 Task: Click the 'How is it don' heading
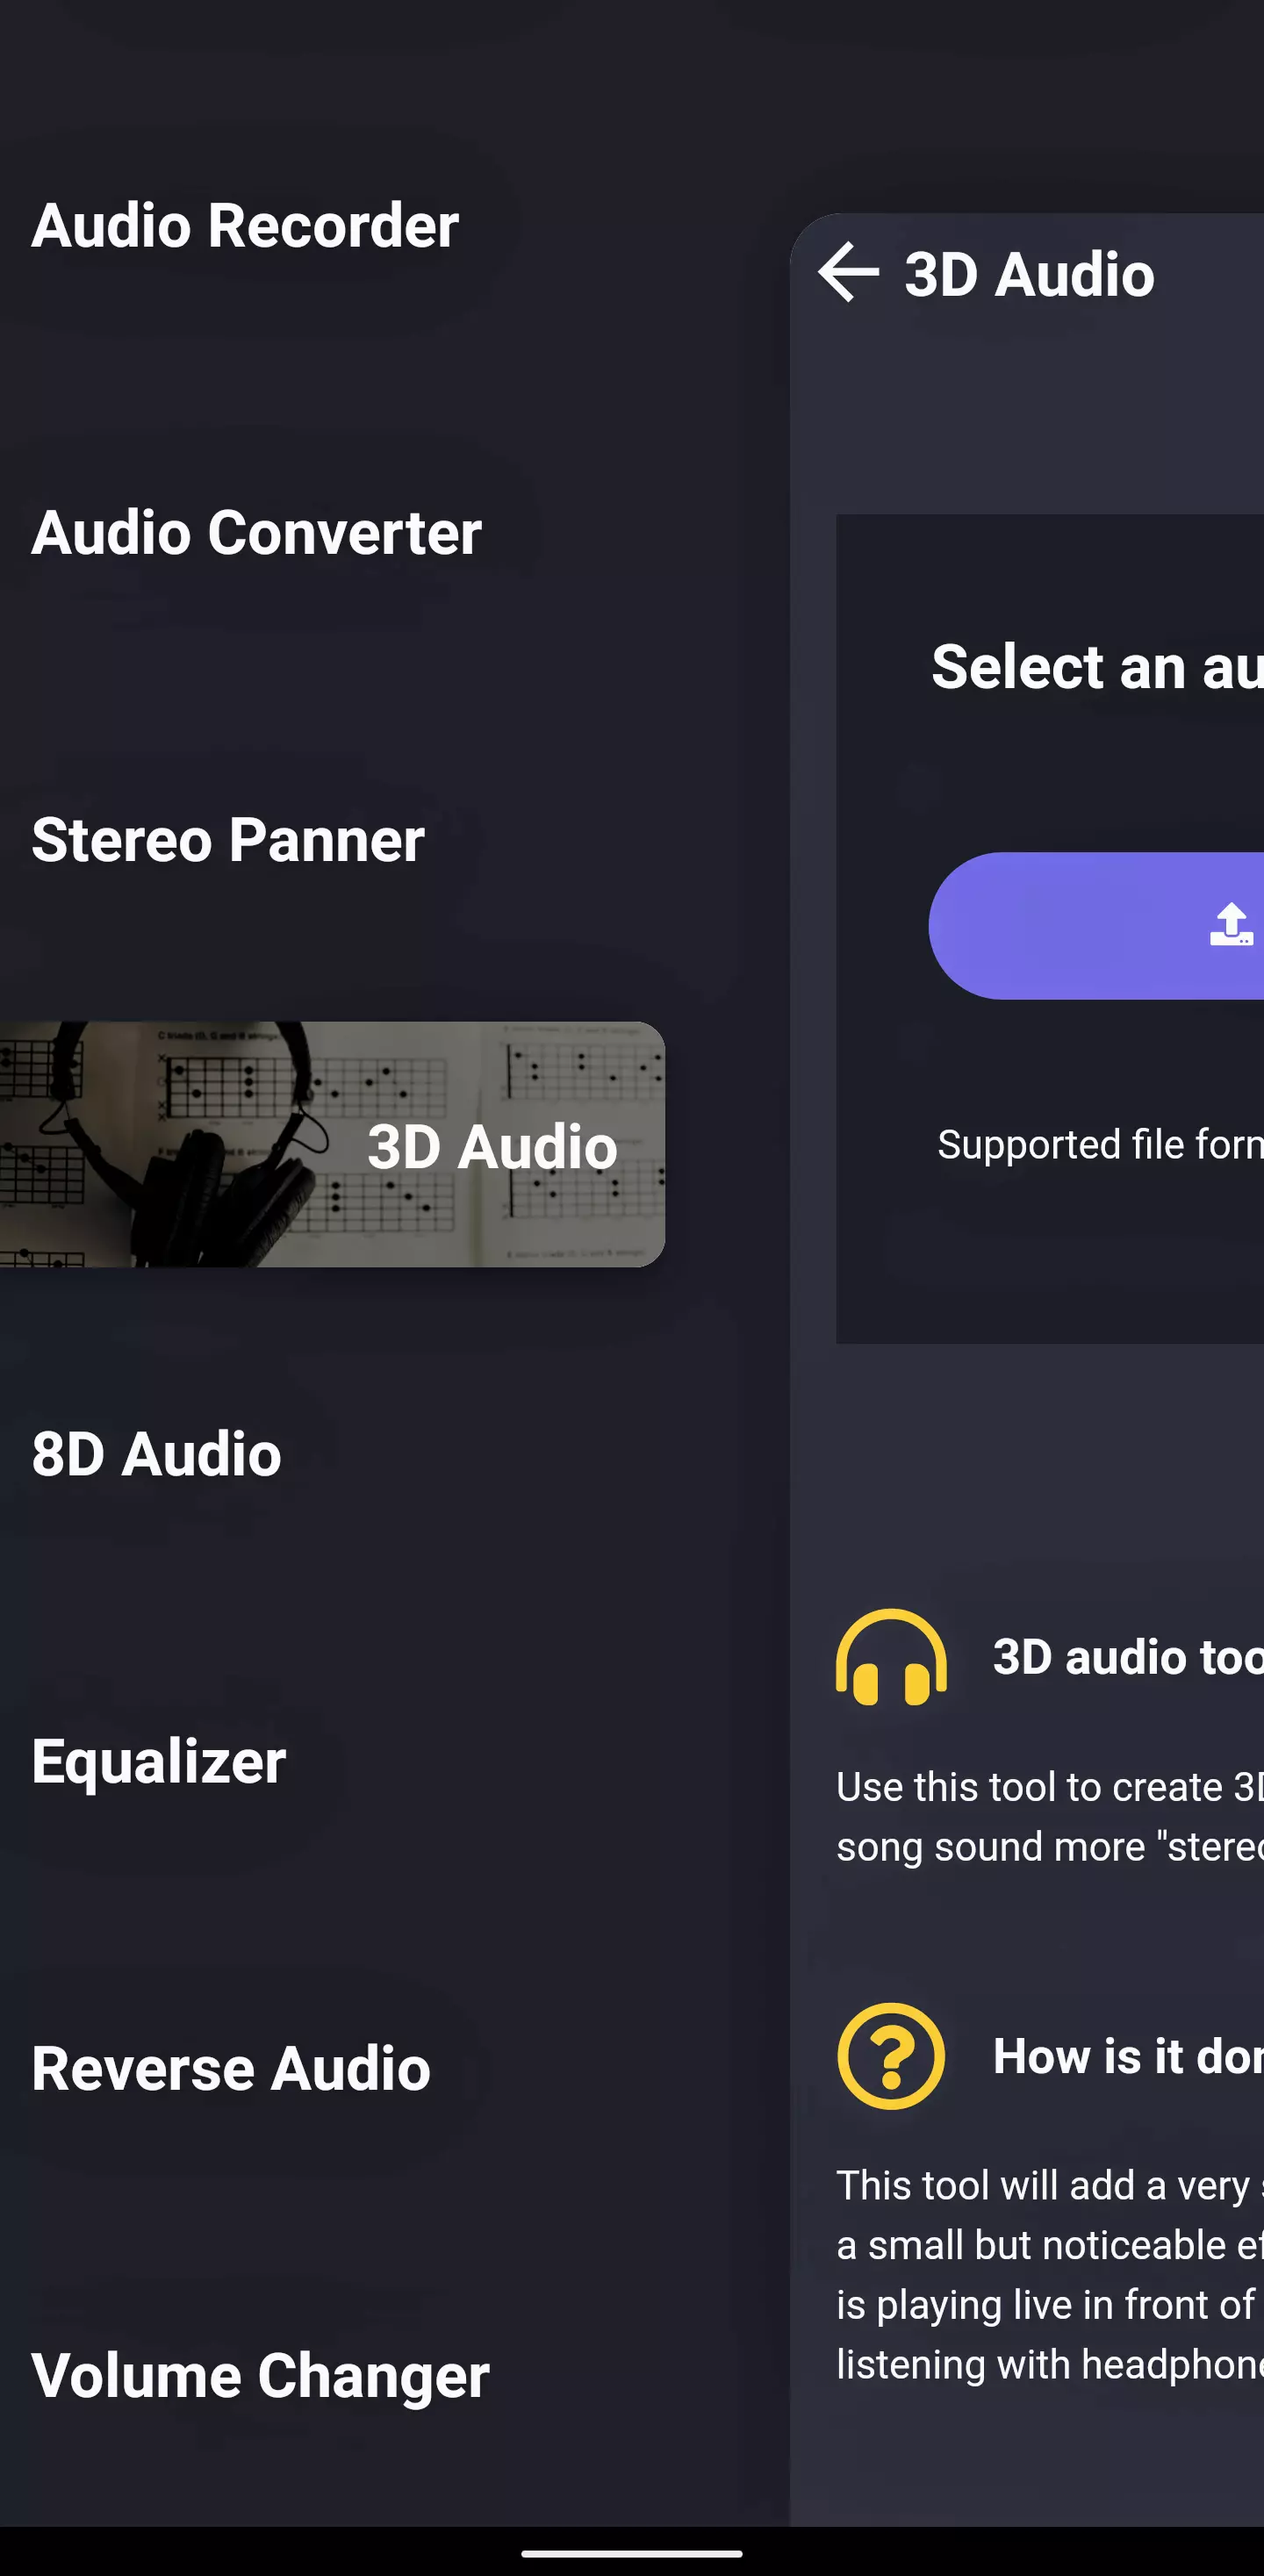point(1128,2056)
